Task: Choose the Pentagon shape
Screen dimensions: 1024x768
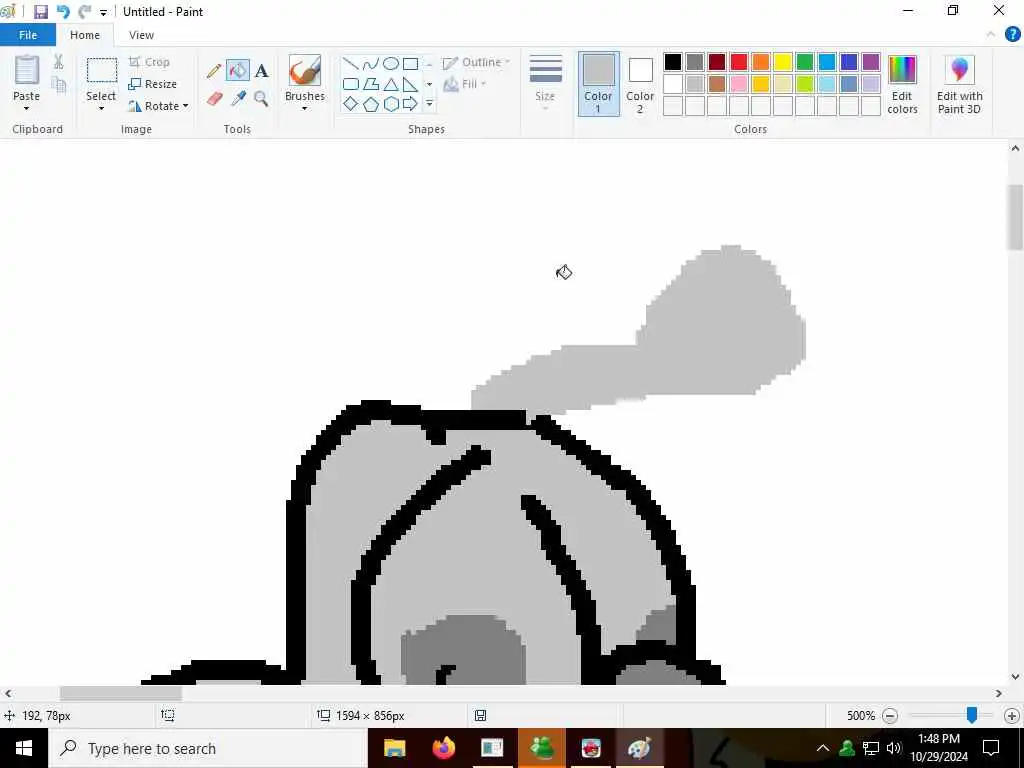Action: (x=371, y=104)
